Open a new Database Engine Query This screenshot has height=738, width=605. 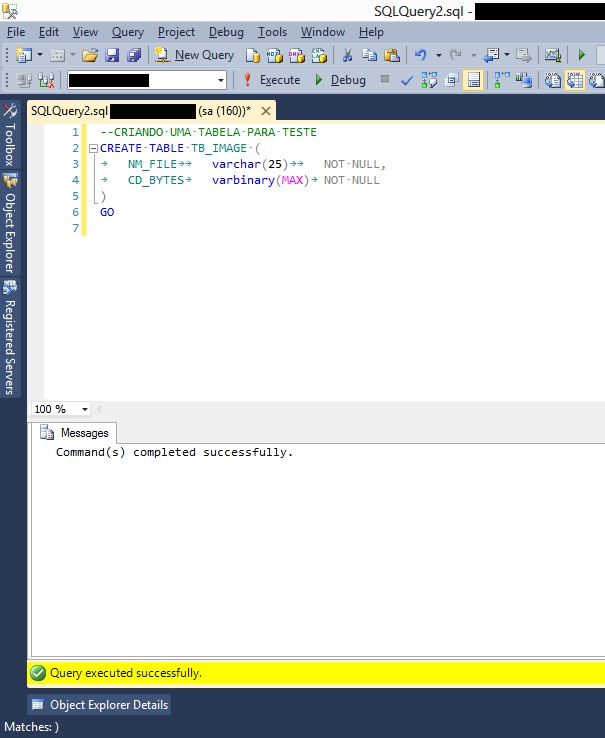(253, 56)
